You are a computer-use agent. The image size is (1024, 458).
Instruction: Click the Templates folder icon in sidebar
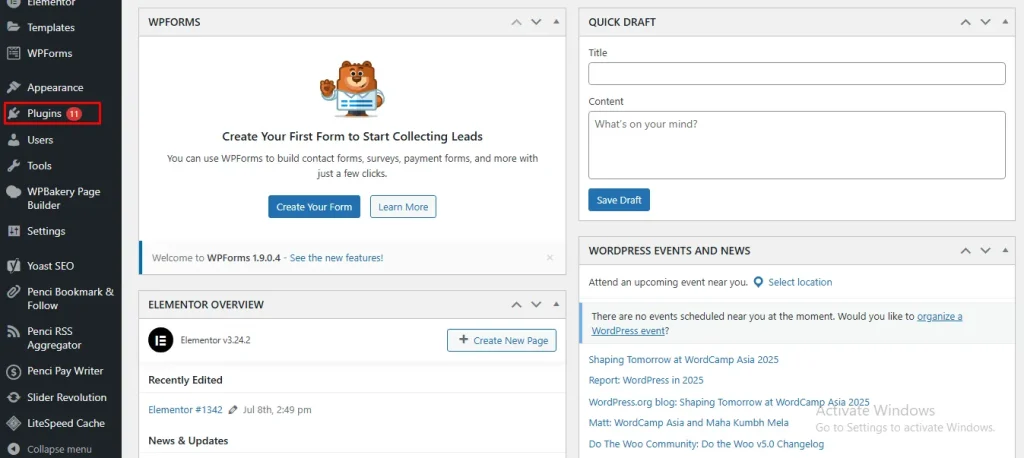coord(13,27)
